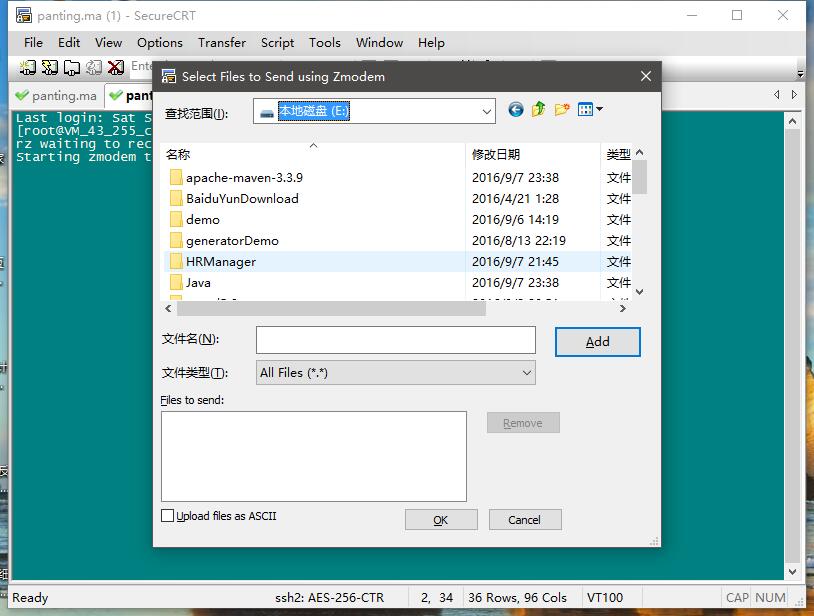Click the file list horizontal scrollbar thumb
Image resolution: width=814 pixels, height=616 pixels.
(331, 309)
